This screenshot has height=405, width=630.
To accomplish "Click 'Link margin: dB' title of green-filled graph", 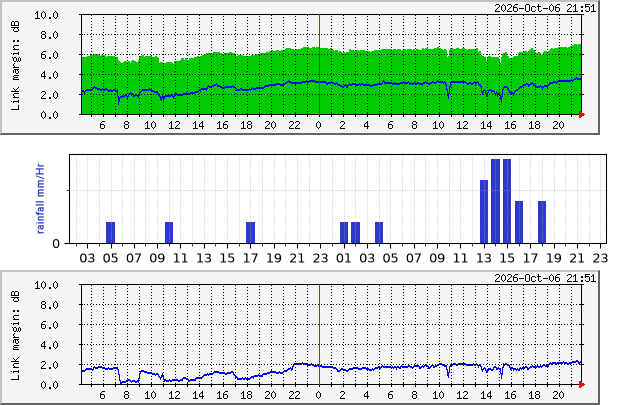I will [x=15, y=66].
